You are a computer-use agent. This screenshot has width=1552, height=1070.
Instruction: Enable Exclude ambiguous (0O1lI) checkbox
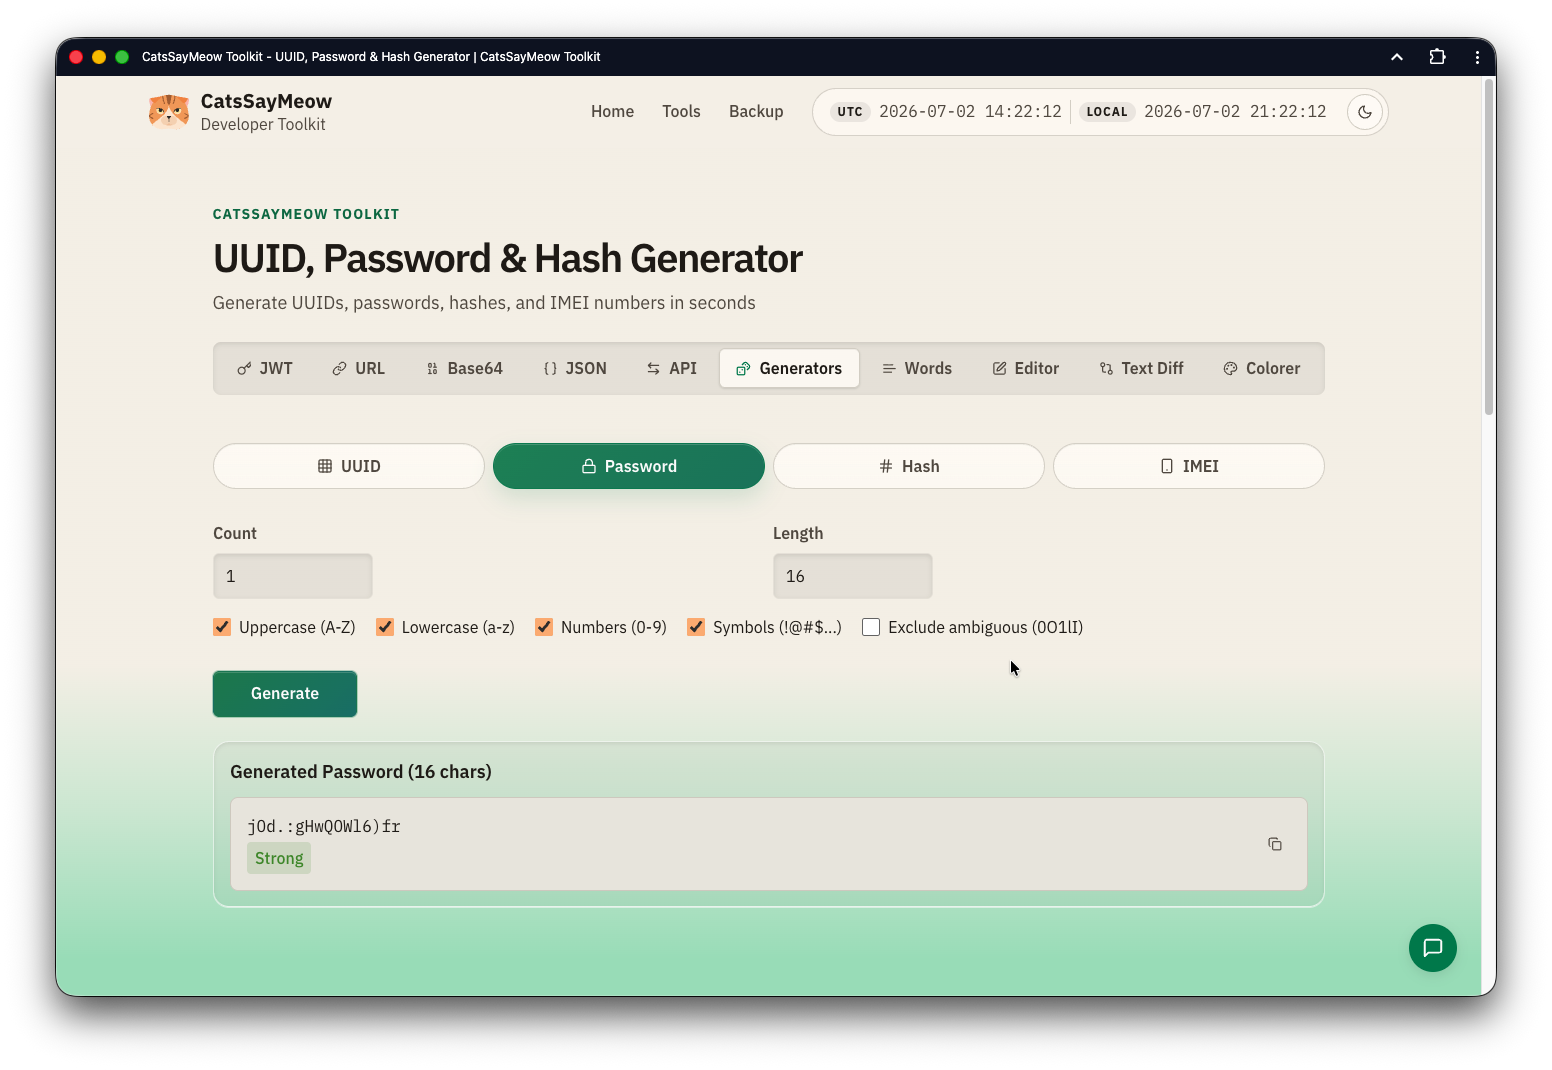(x=871, y=627)
